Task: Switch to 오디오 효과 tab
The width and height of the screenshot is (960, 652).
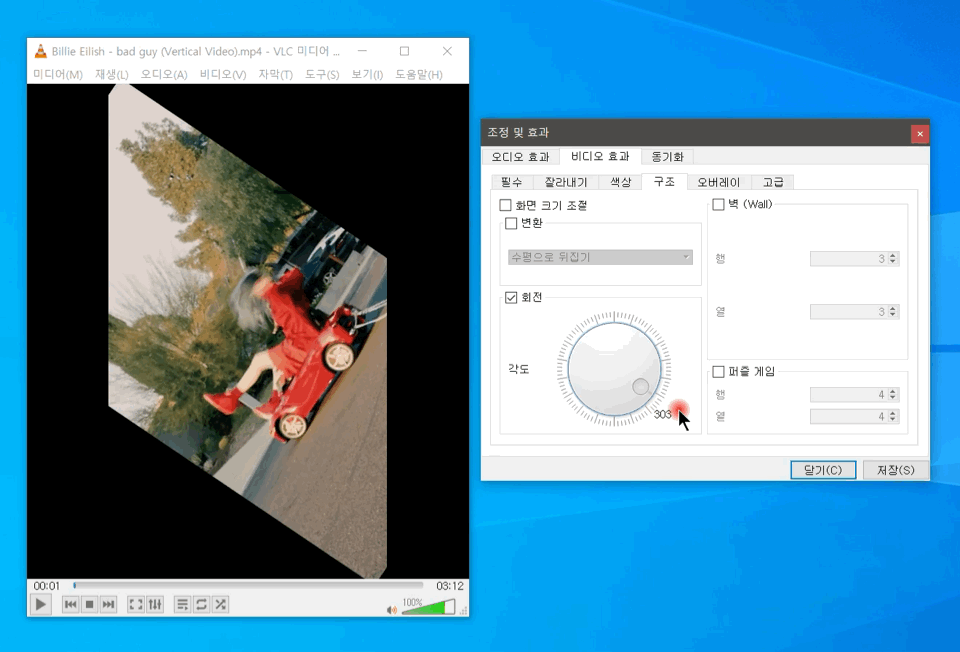Action: [520, 157]
